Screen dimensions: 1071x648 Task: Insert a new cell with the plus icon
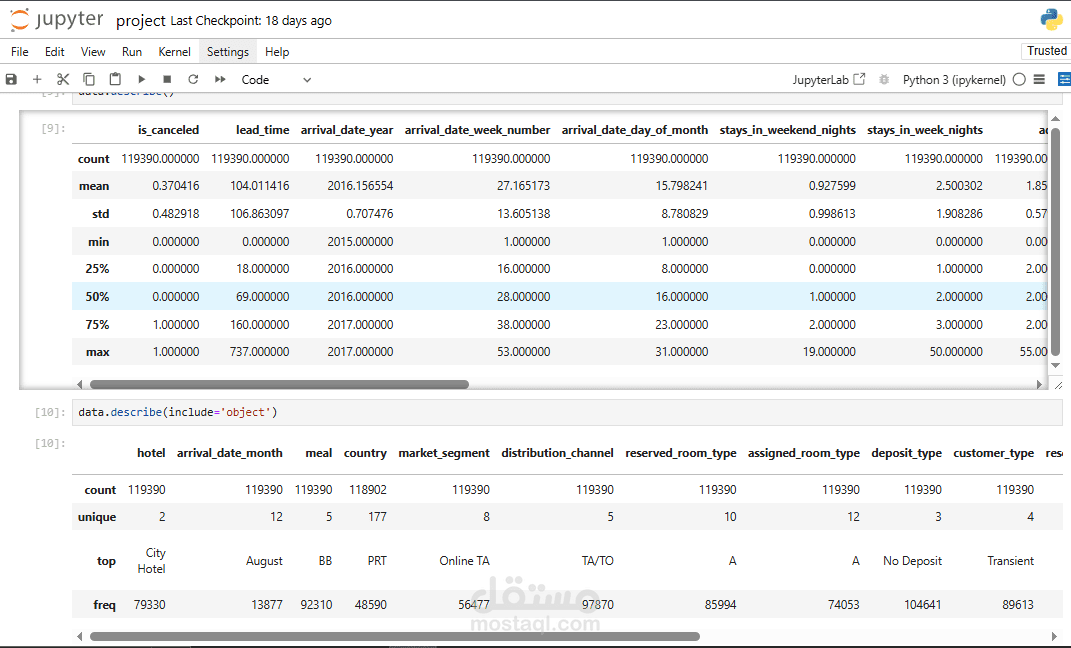(x=37, y=79)
